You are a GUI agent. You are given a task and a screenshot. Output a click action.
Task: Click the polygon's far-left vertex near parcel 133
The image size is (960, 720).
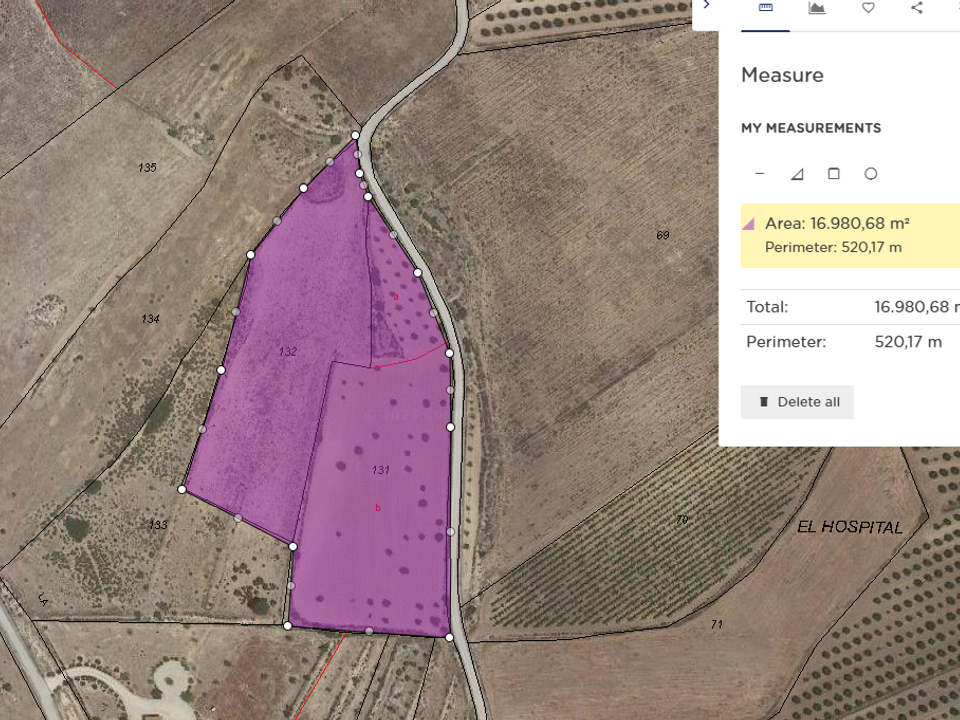[182, 489]
